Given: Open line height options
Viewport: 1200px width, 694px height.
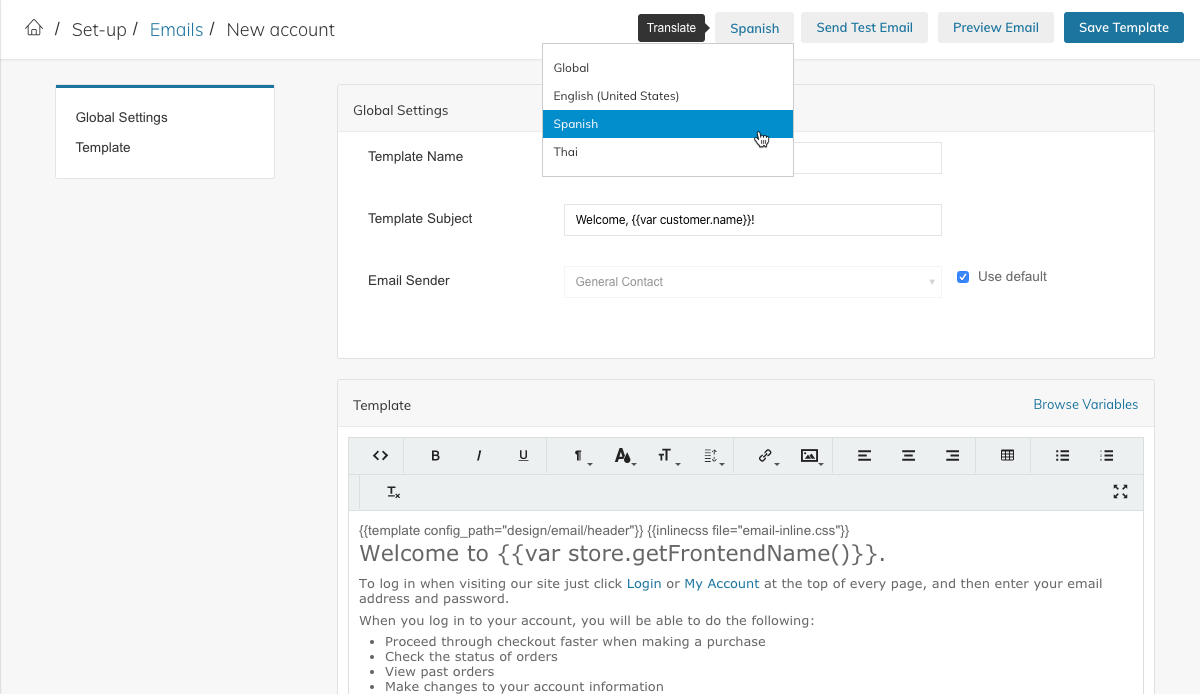Looking at the screenshot, I should pyautogui.click(x=712, y=455).
